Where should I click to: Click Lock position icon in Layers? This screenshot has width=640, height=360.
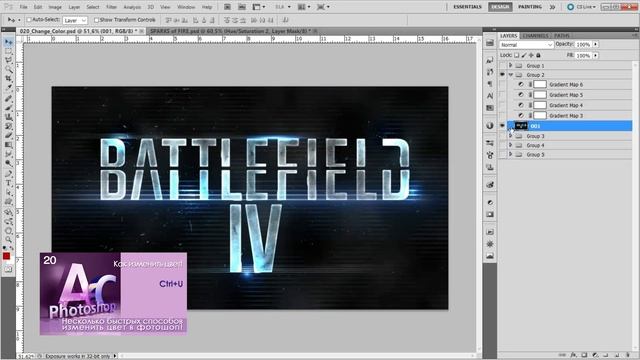[x=531, y=55]
